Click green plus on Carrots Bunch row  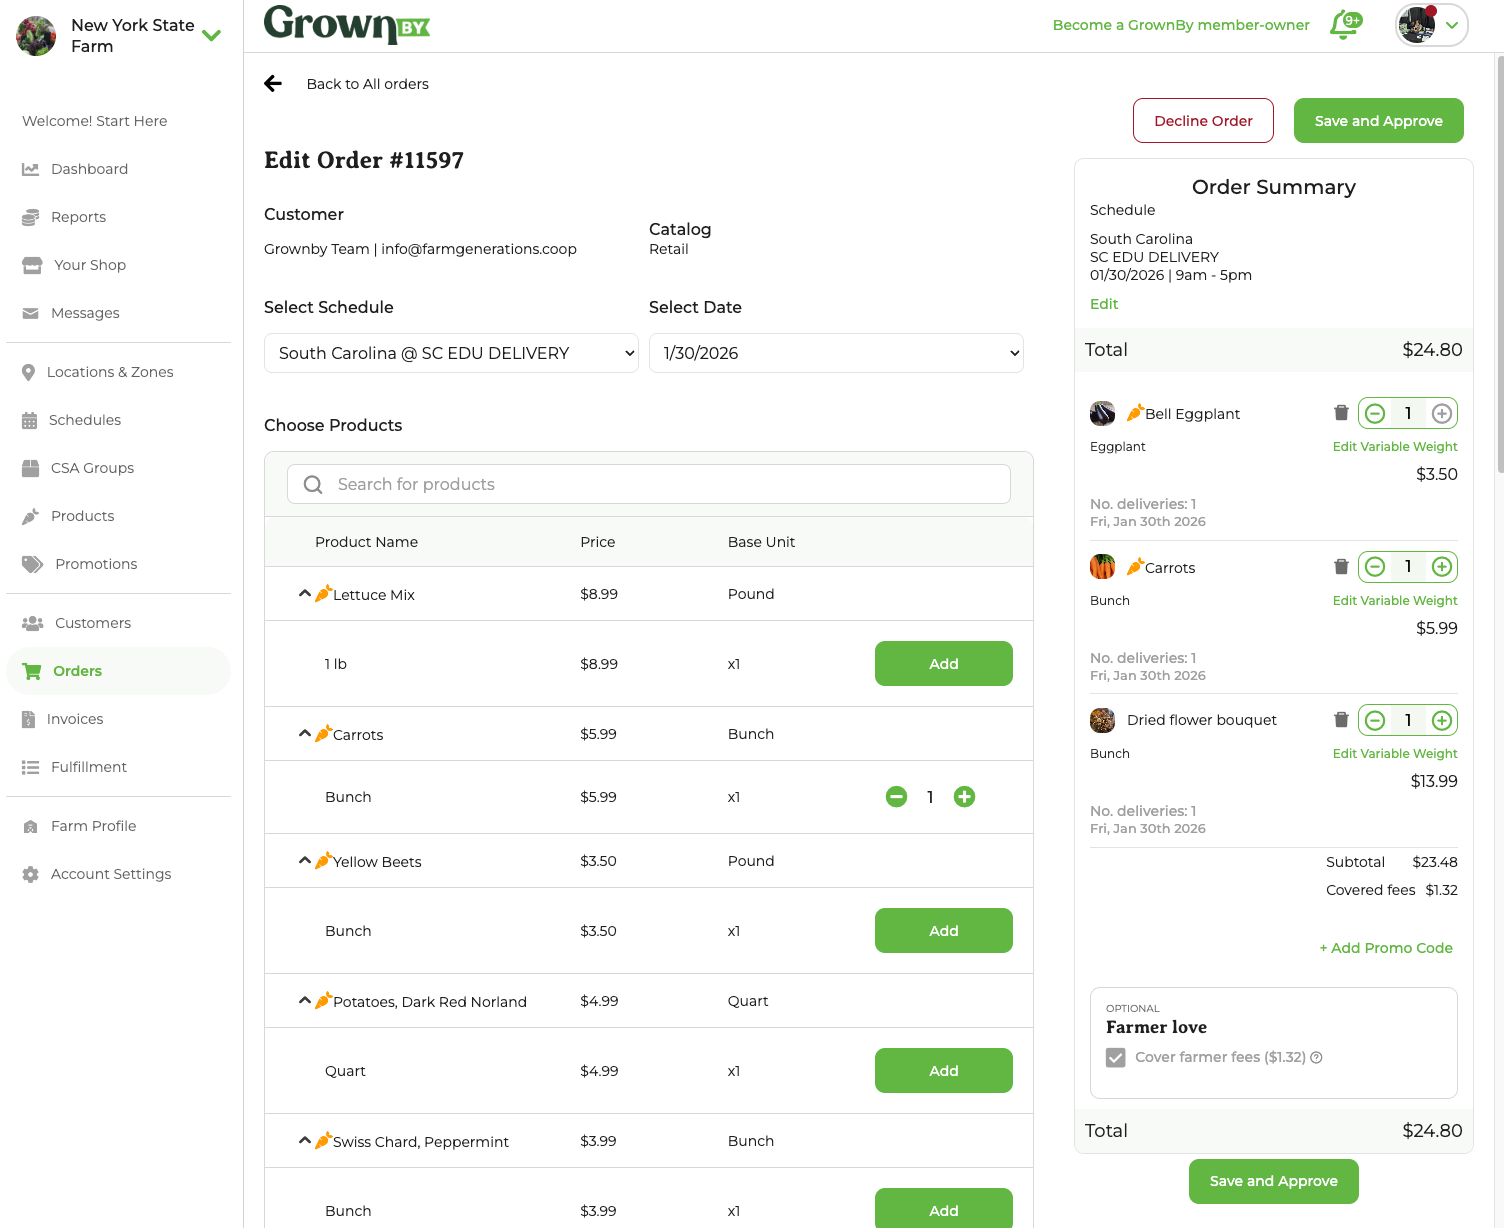coord(964,797)
